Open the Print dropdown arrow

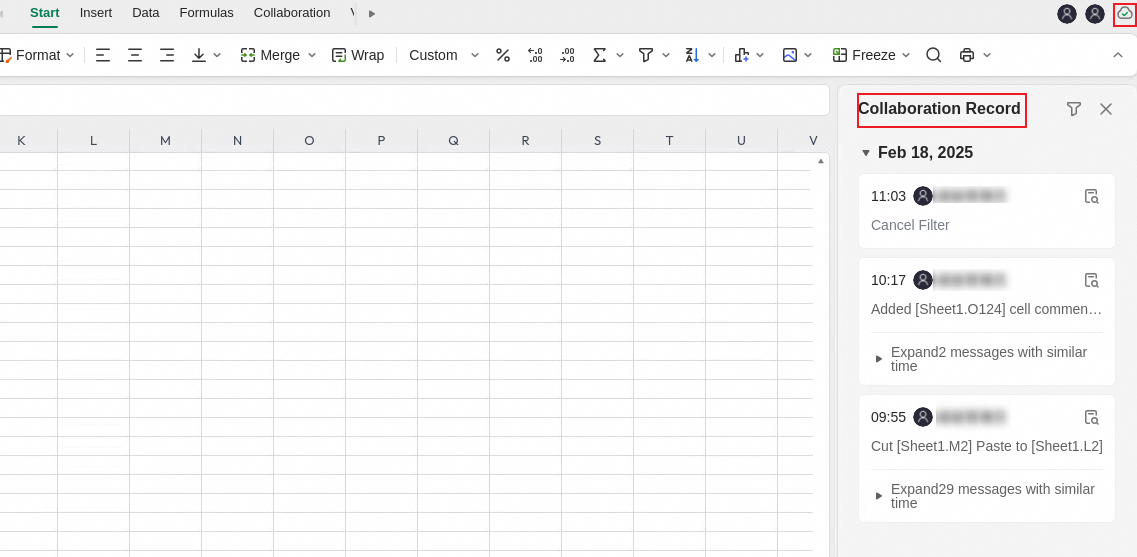(x=986, y=55)
